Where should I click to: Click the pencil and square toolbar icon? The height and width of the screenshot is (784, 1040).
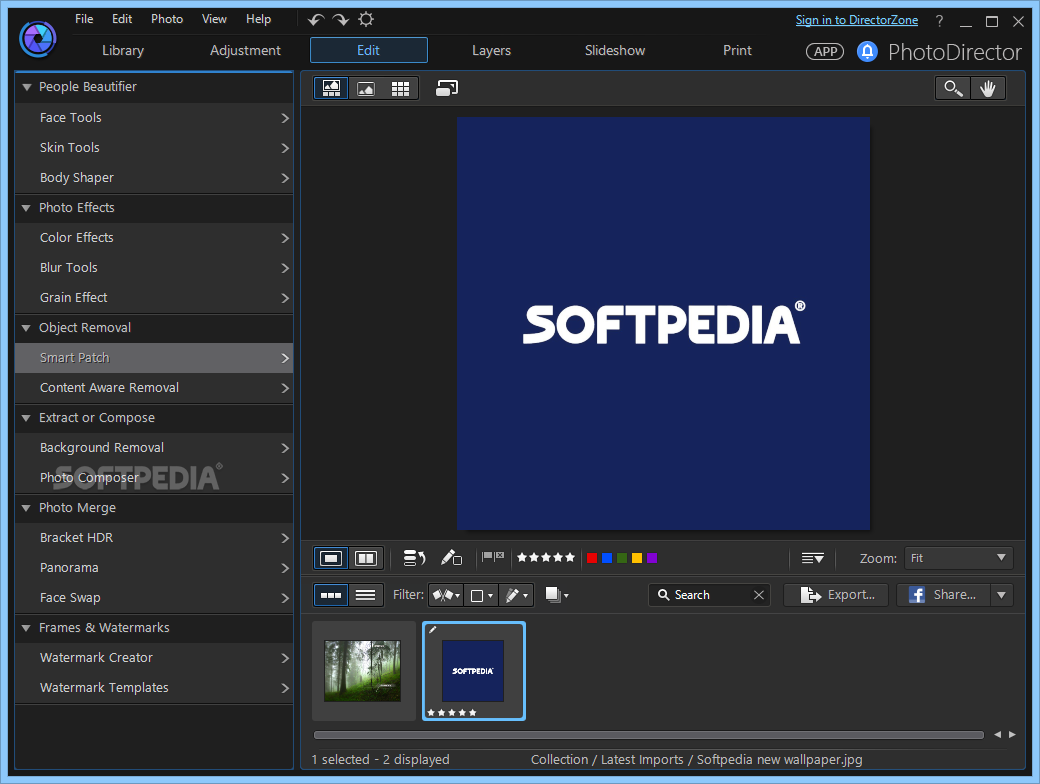click(x=451, y=558)
